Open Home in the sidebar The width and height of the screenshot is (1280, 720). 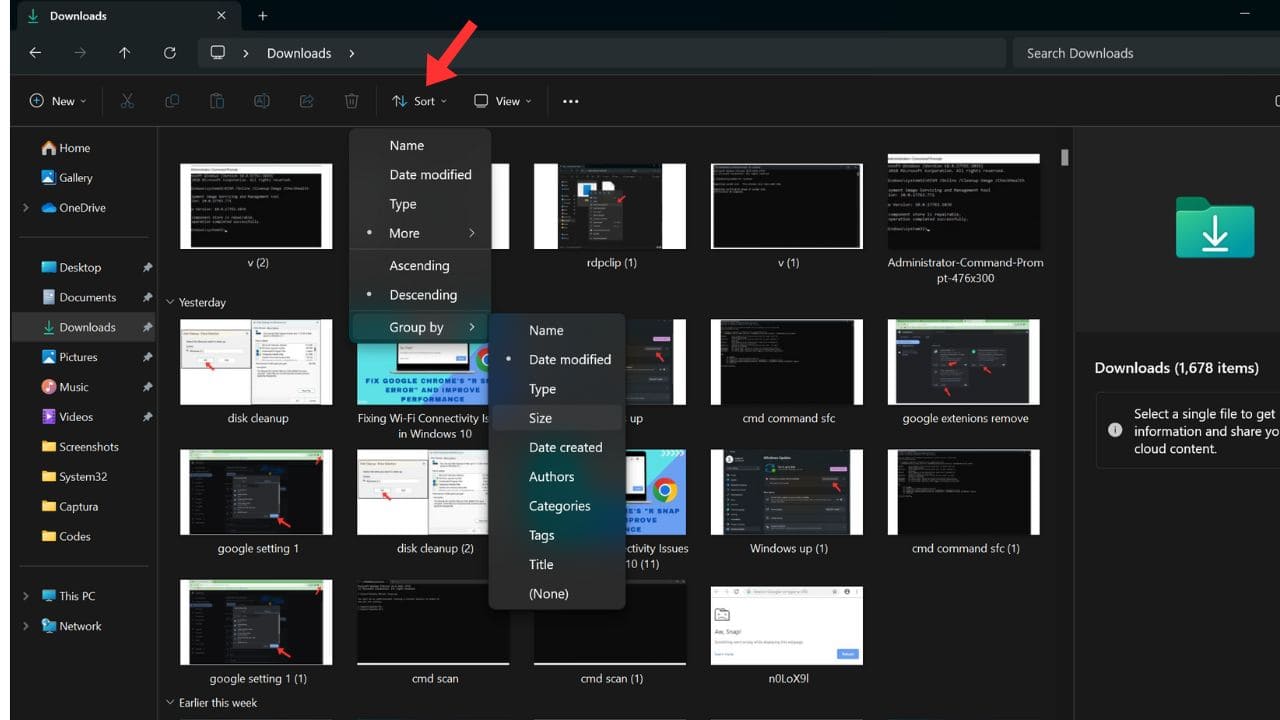click(x=66, y=148)
